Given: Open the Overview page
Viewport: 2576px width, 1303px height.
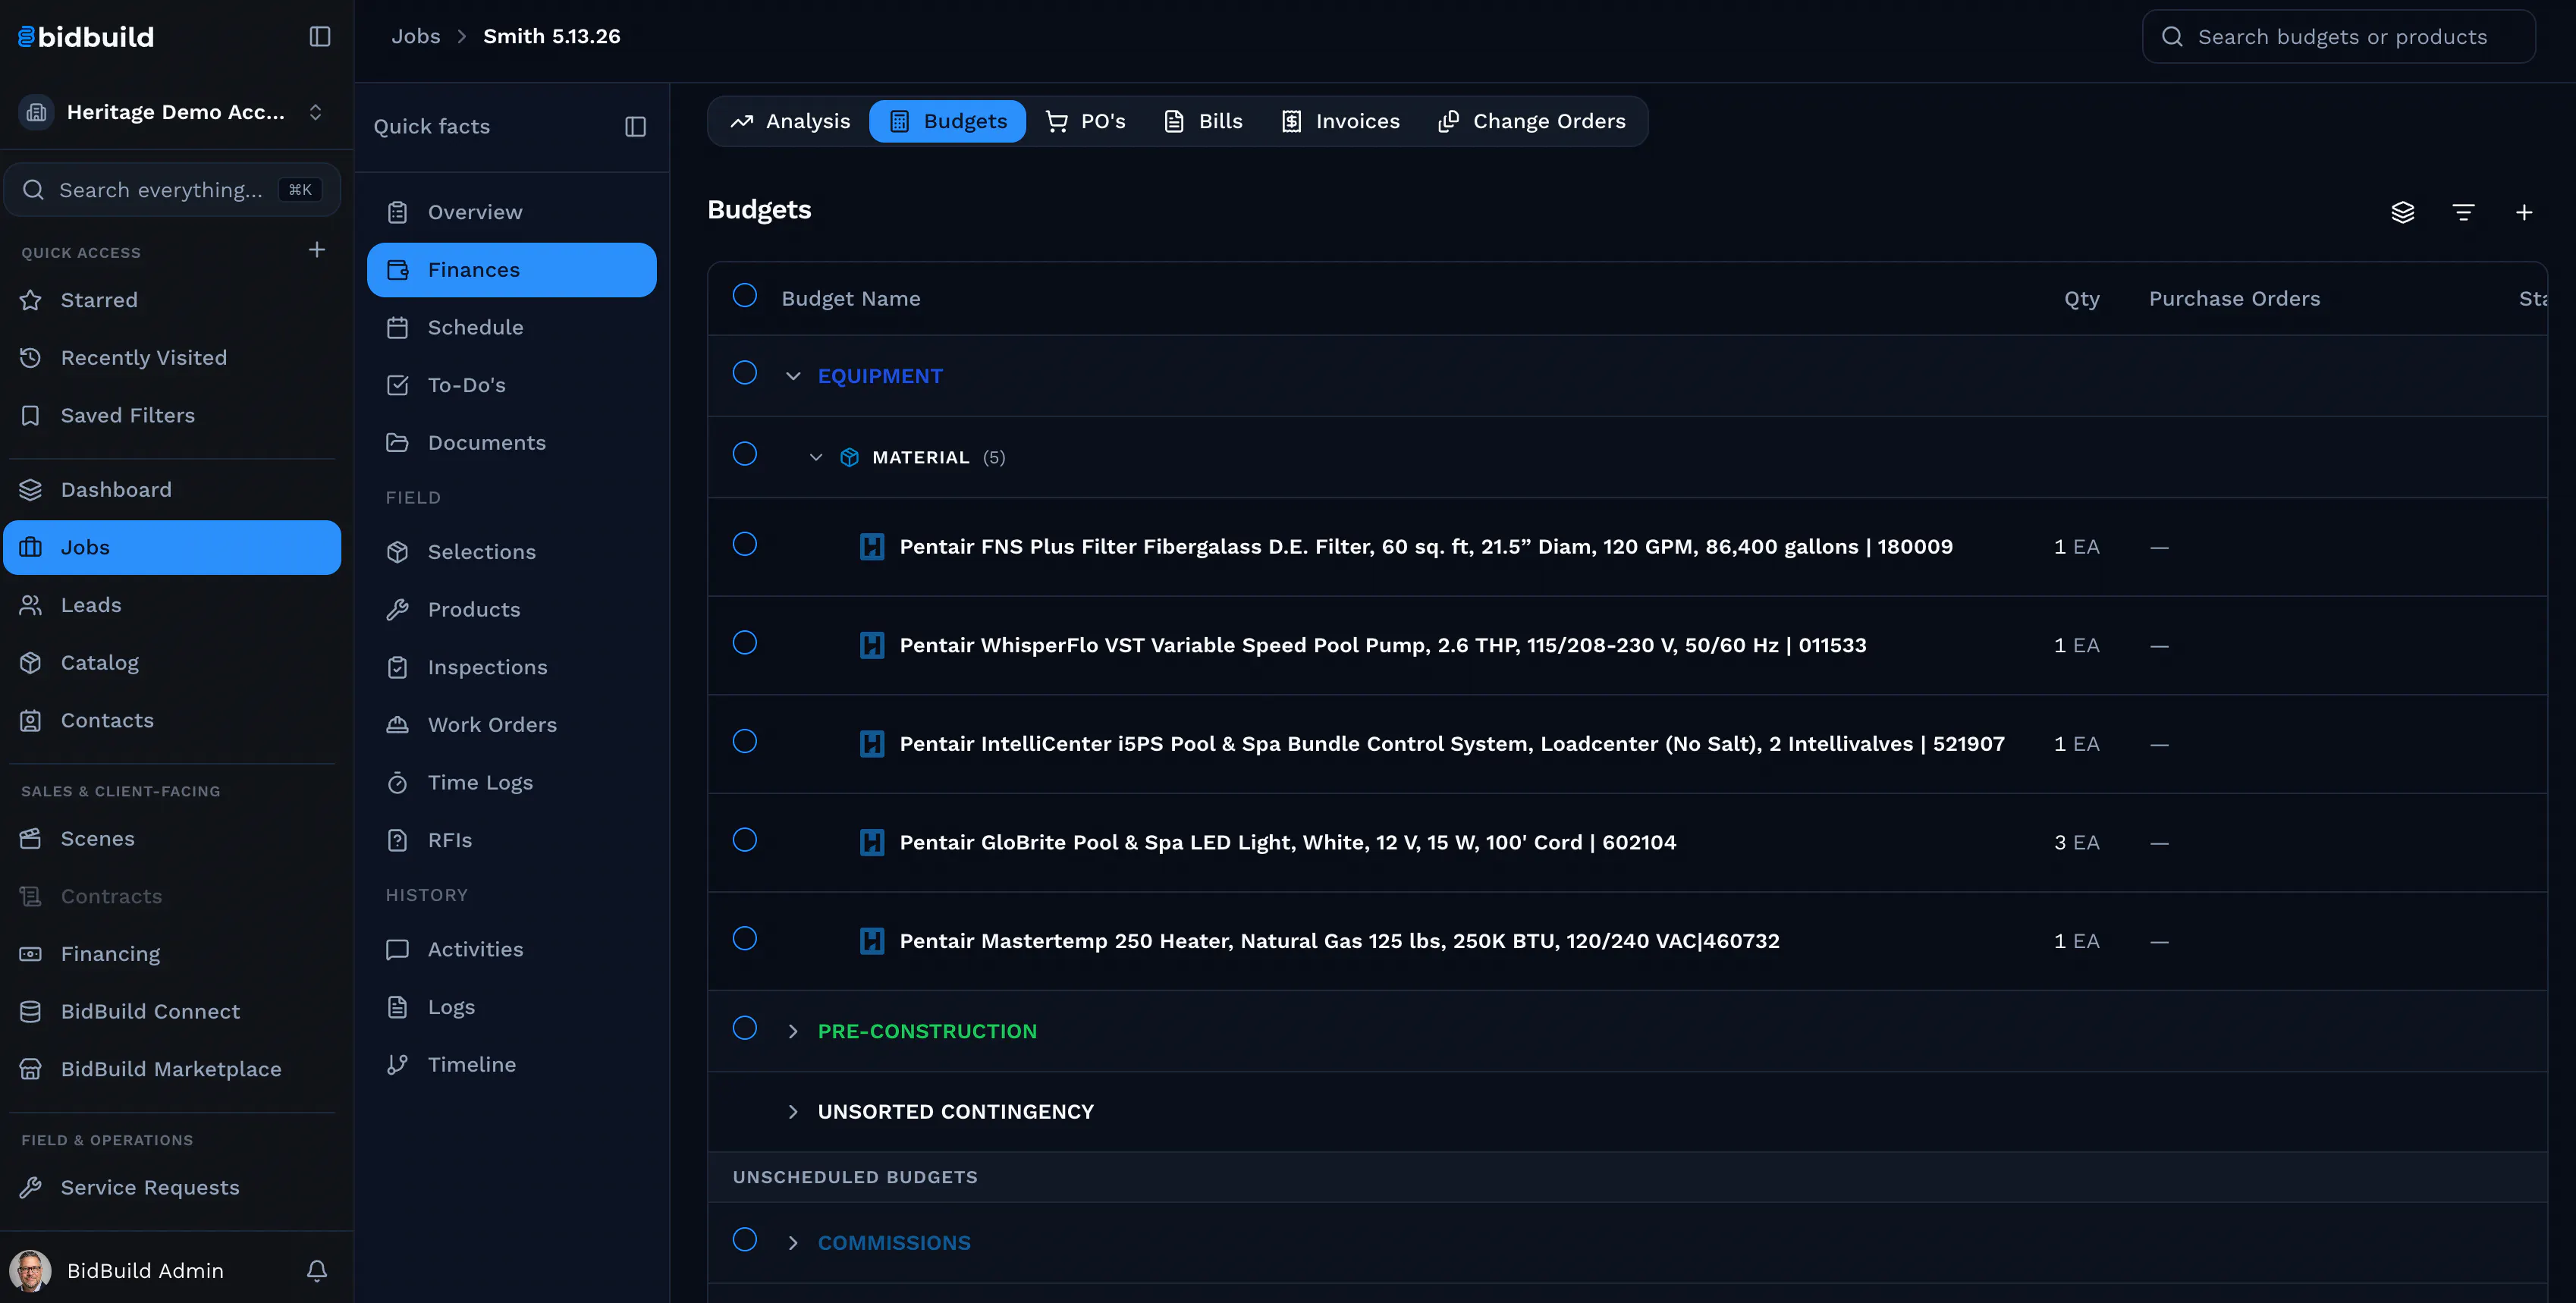Looking at the screenshot, I should [511, 212].
